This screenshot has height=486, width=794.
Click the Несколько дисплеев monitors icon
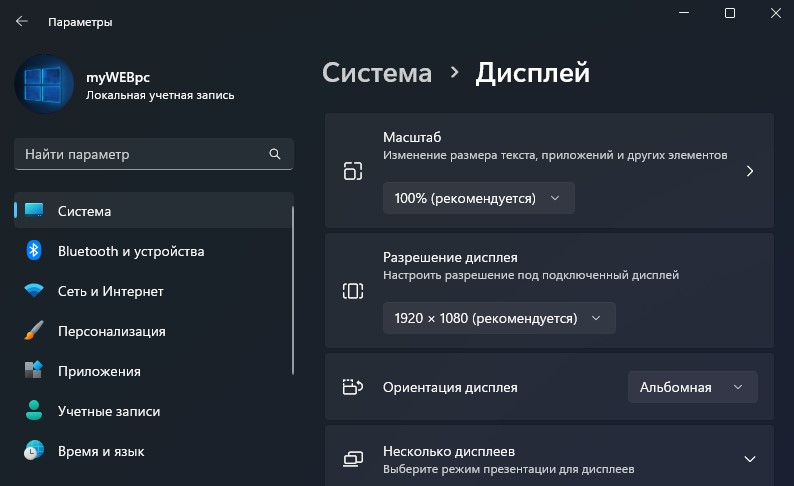point(353,459)
